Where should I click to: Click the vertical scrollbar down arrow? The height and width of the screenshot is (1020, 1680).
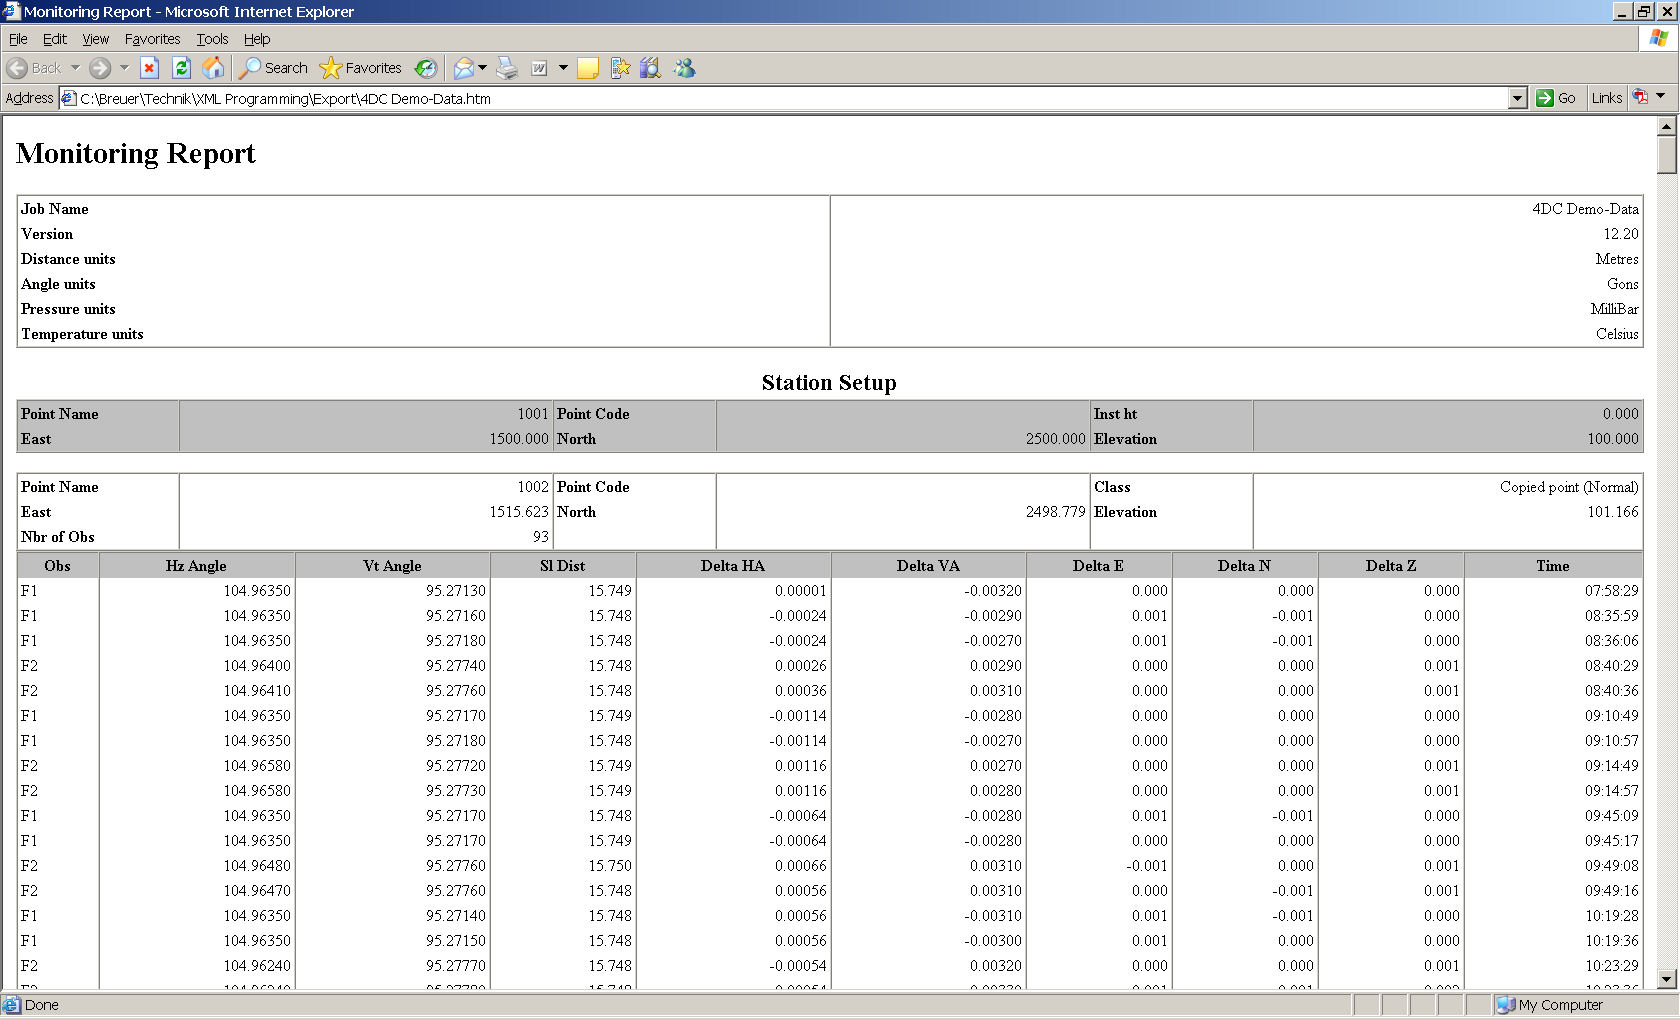tap(1665, 981)
